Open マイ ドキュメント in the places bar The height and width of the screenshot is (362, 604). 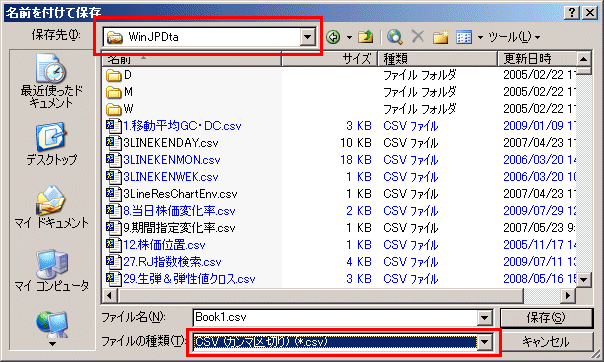51,207
